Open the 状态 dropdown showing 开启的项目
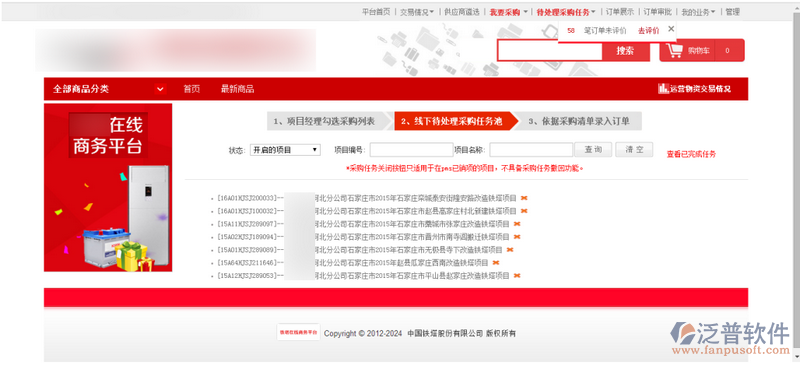This screenshot has height=366, width=800. click(x=285, y=150)
